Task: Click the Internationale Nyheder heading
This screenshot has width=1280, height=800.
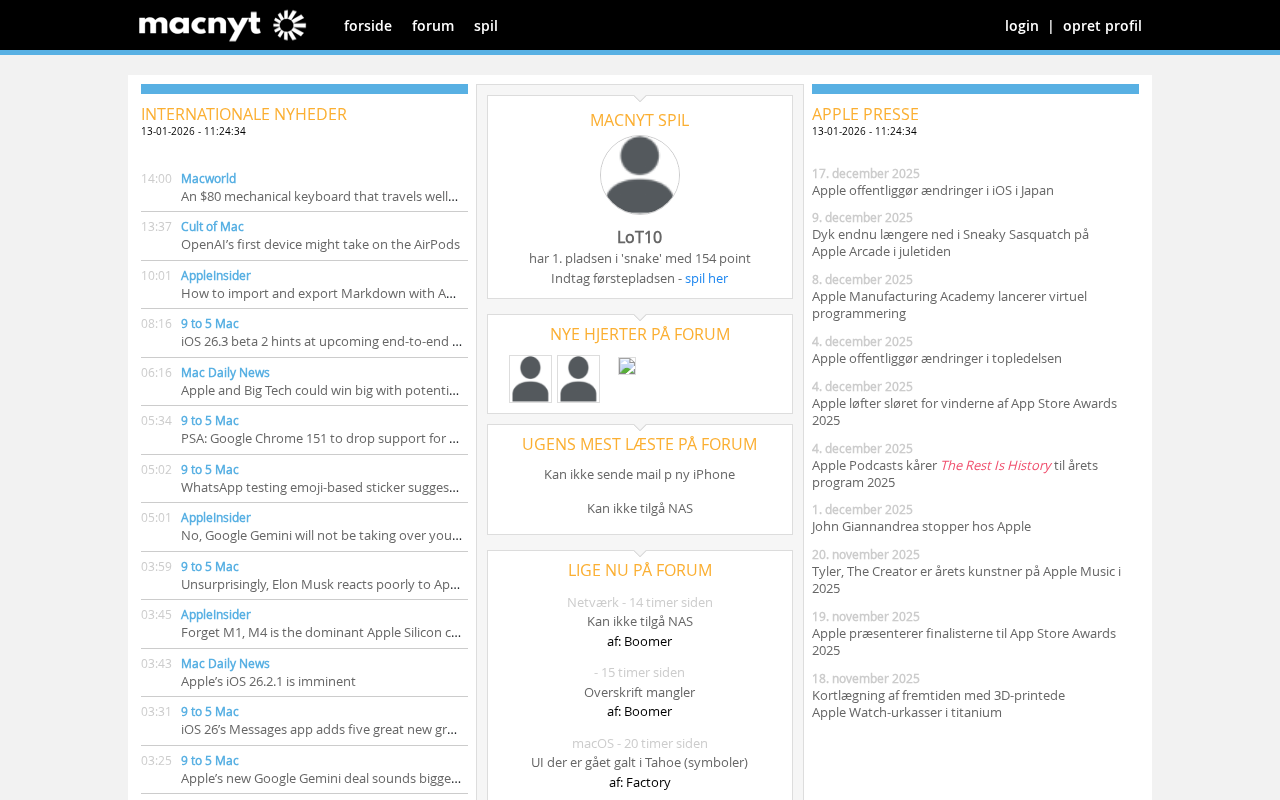Action: point(244,114)
